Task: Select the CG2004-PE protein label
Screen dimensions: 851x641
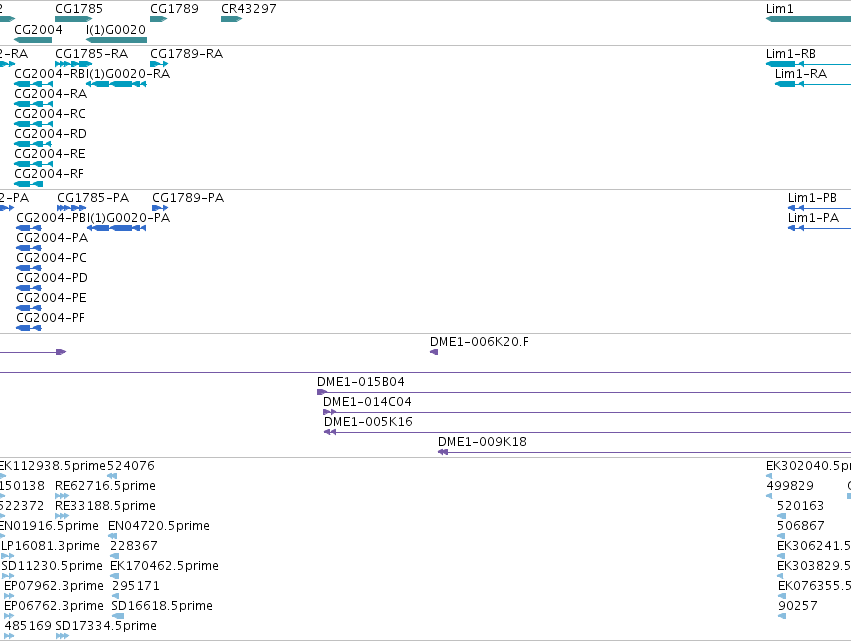Action: coord(52,298)
